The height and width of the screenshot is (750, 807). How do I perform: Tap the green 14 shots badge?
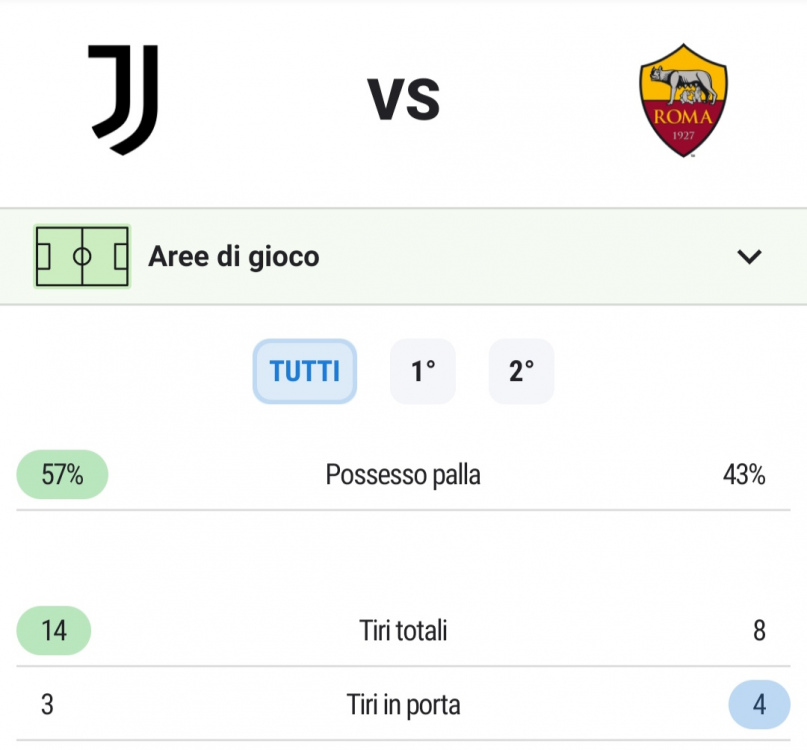pyautogui.click(x=54, y=631)
